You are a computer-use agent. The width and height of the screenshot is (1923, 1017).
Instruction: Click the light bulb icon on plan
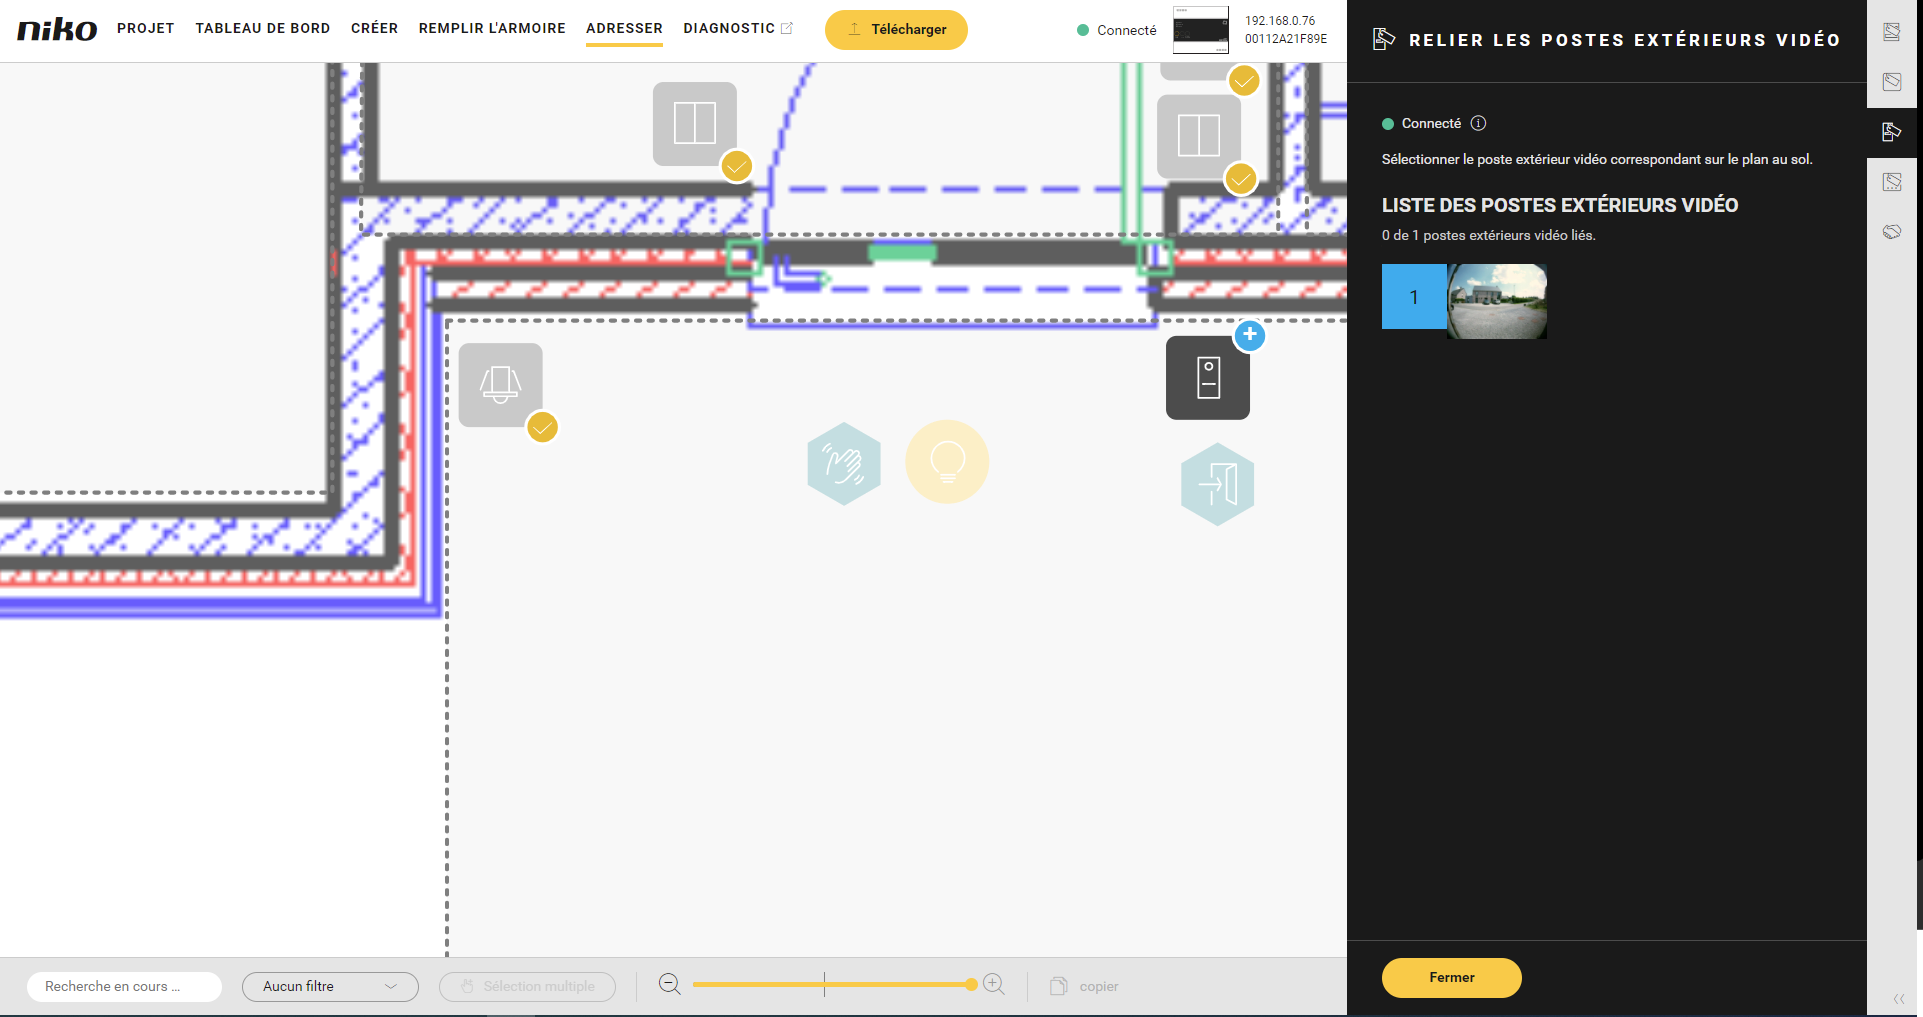click(x=947, y=462)
